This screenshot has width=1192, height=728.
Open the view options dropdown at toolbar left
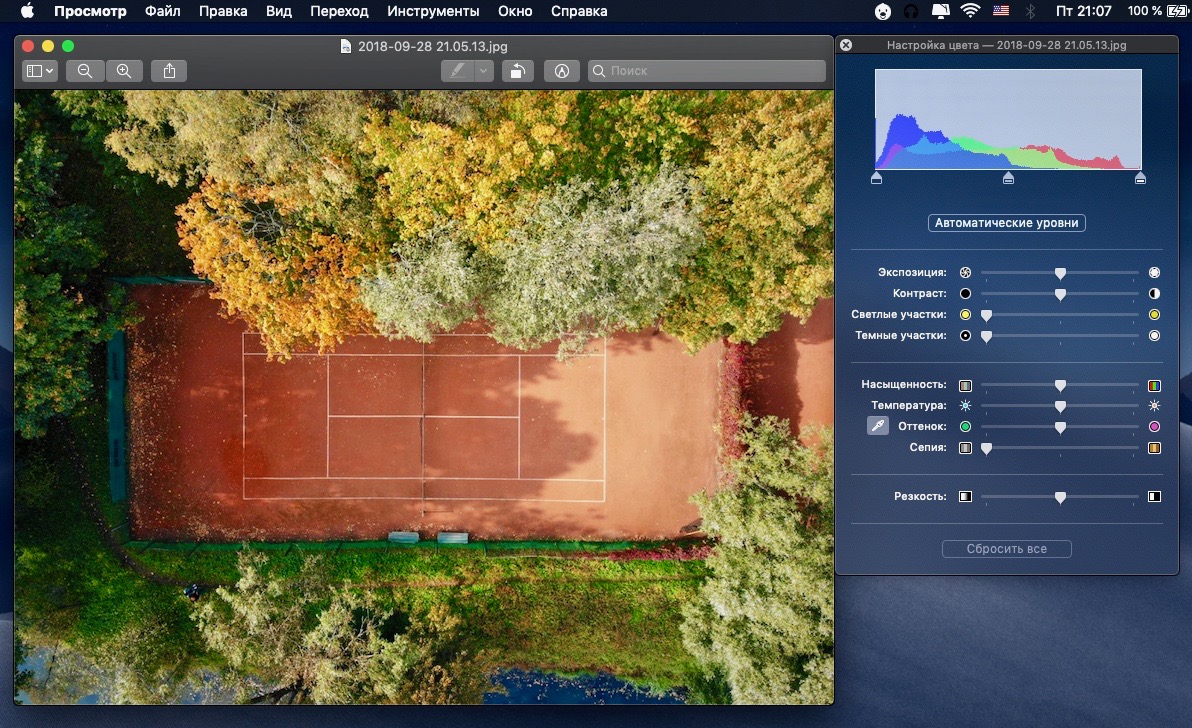[39, 71]
